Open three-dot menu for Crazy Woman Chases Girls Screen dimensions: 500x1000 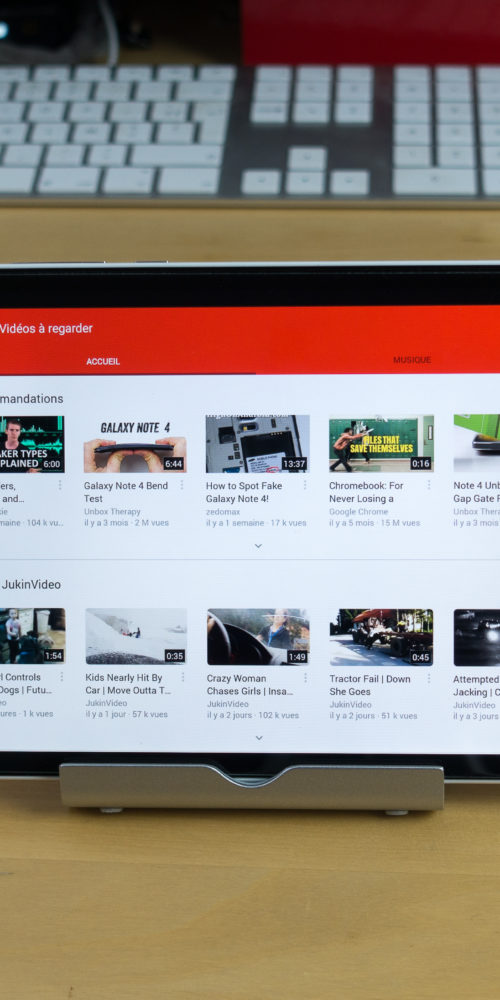[305, 678]
